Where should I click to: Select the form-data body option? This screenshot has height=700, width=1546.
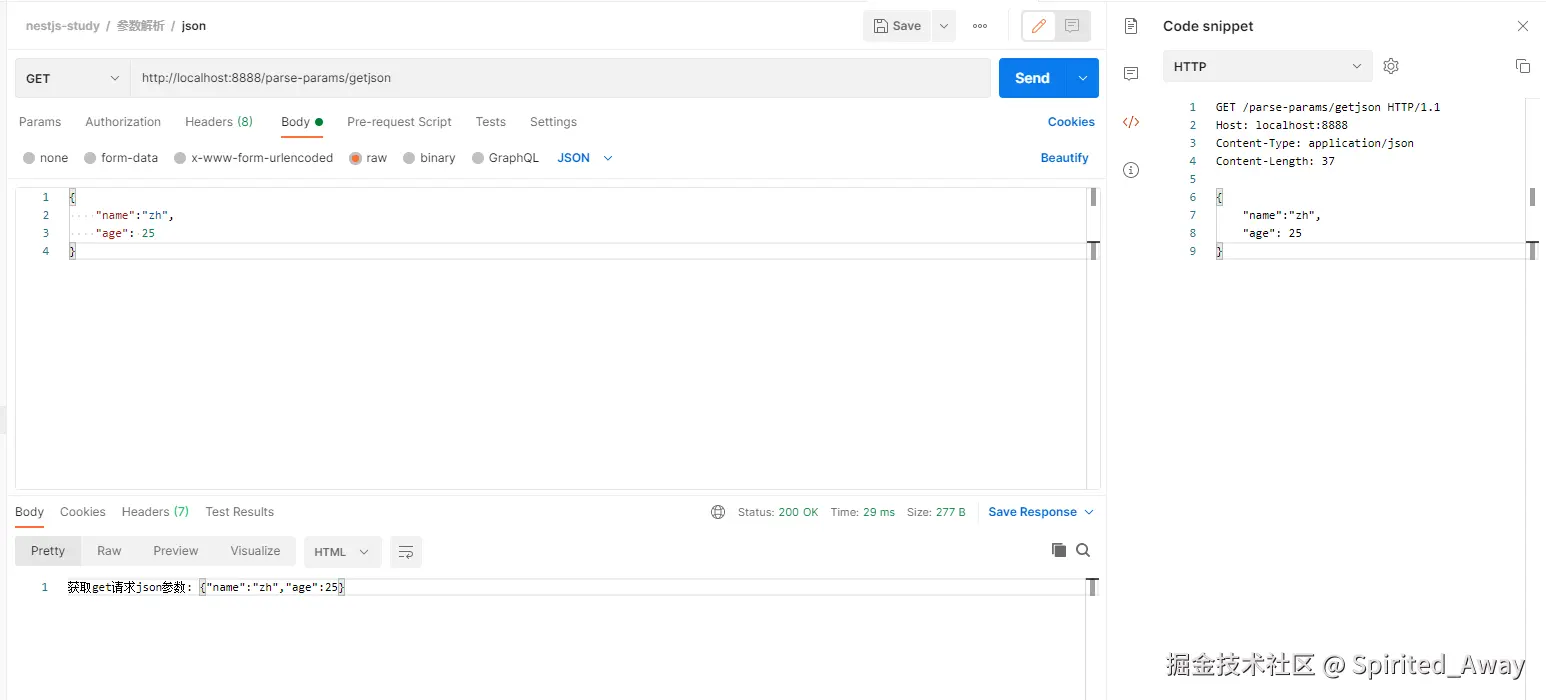point(121,158)
